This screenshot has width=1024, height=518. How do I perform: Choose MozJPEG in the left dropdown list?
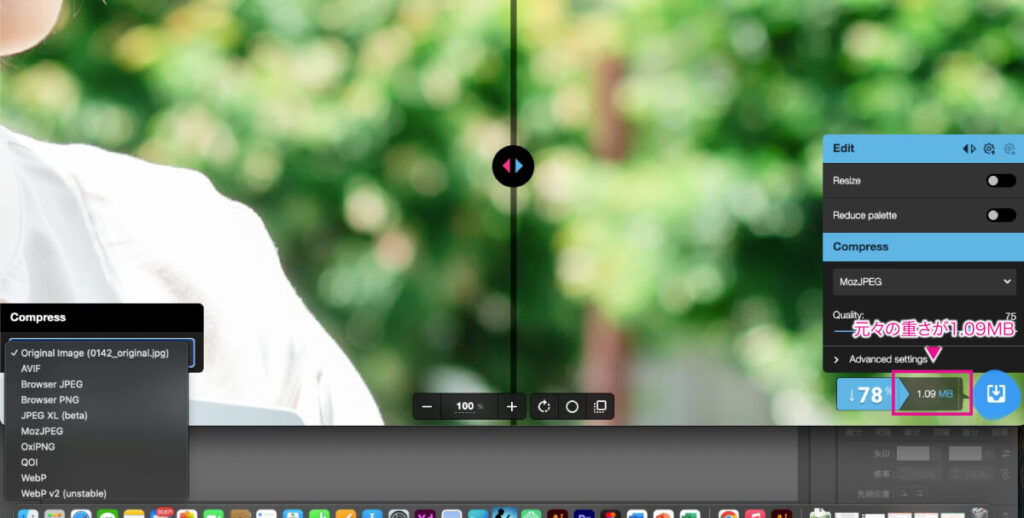(x=42, y=431)
